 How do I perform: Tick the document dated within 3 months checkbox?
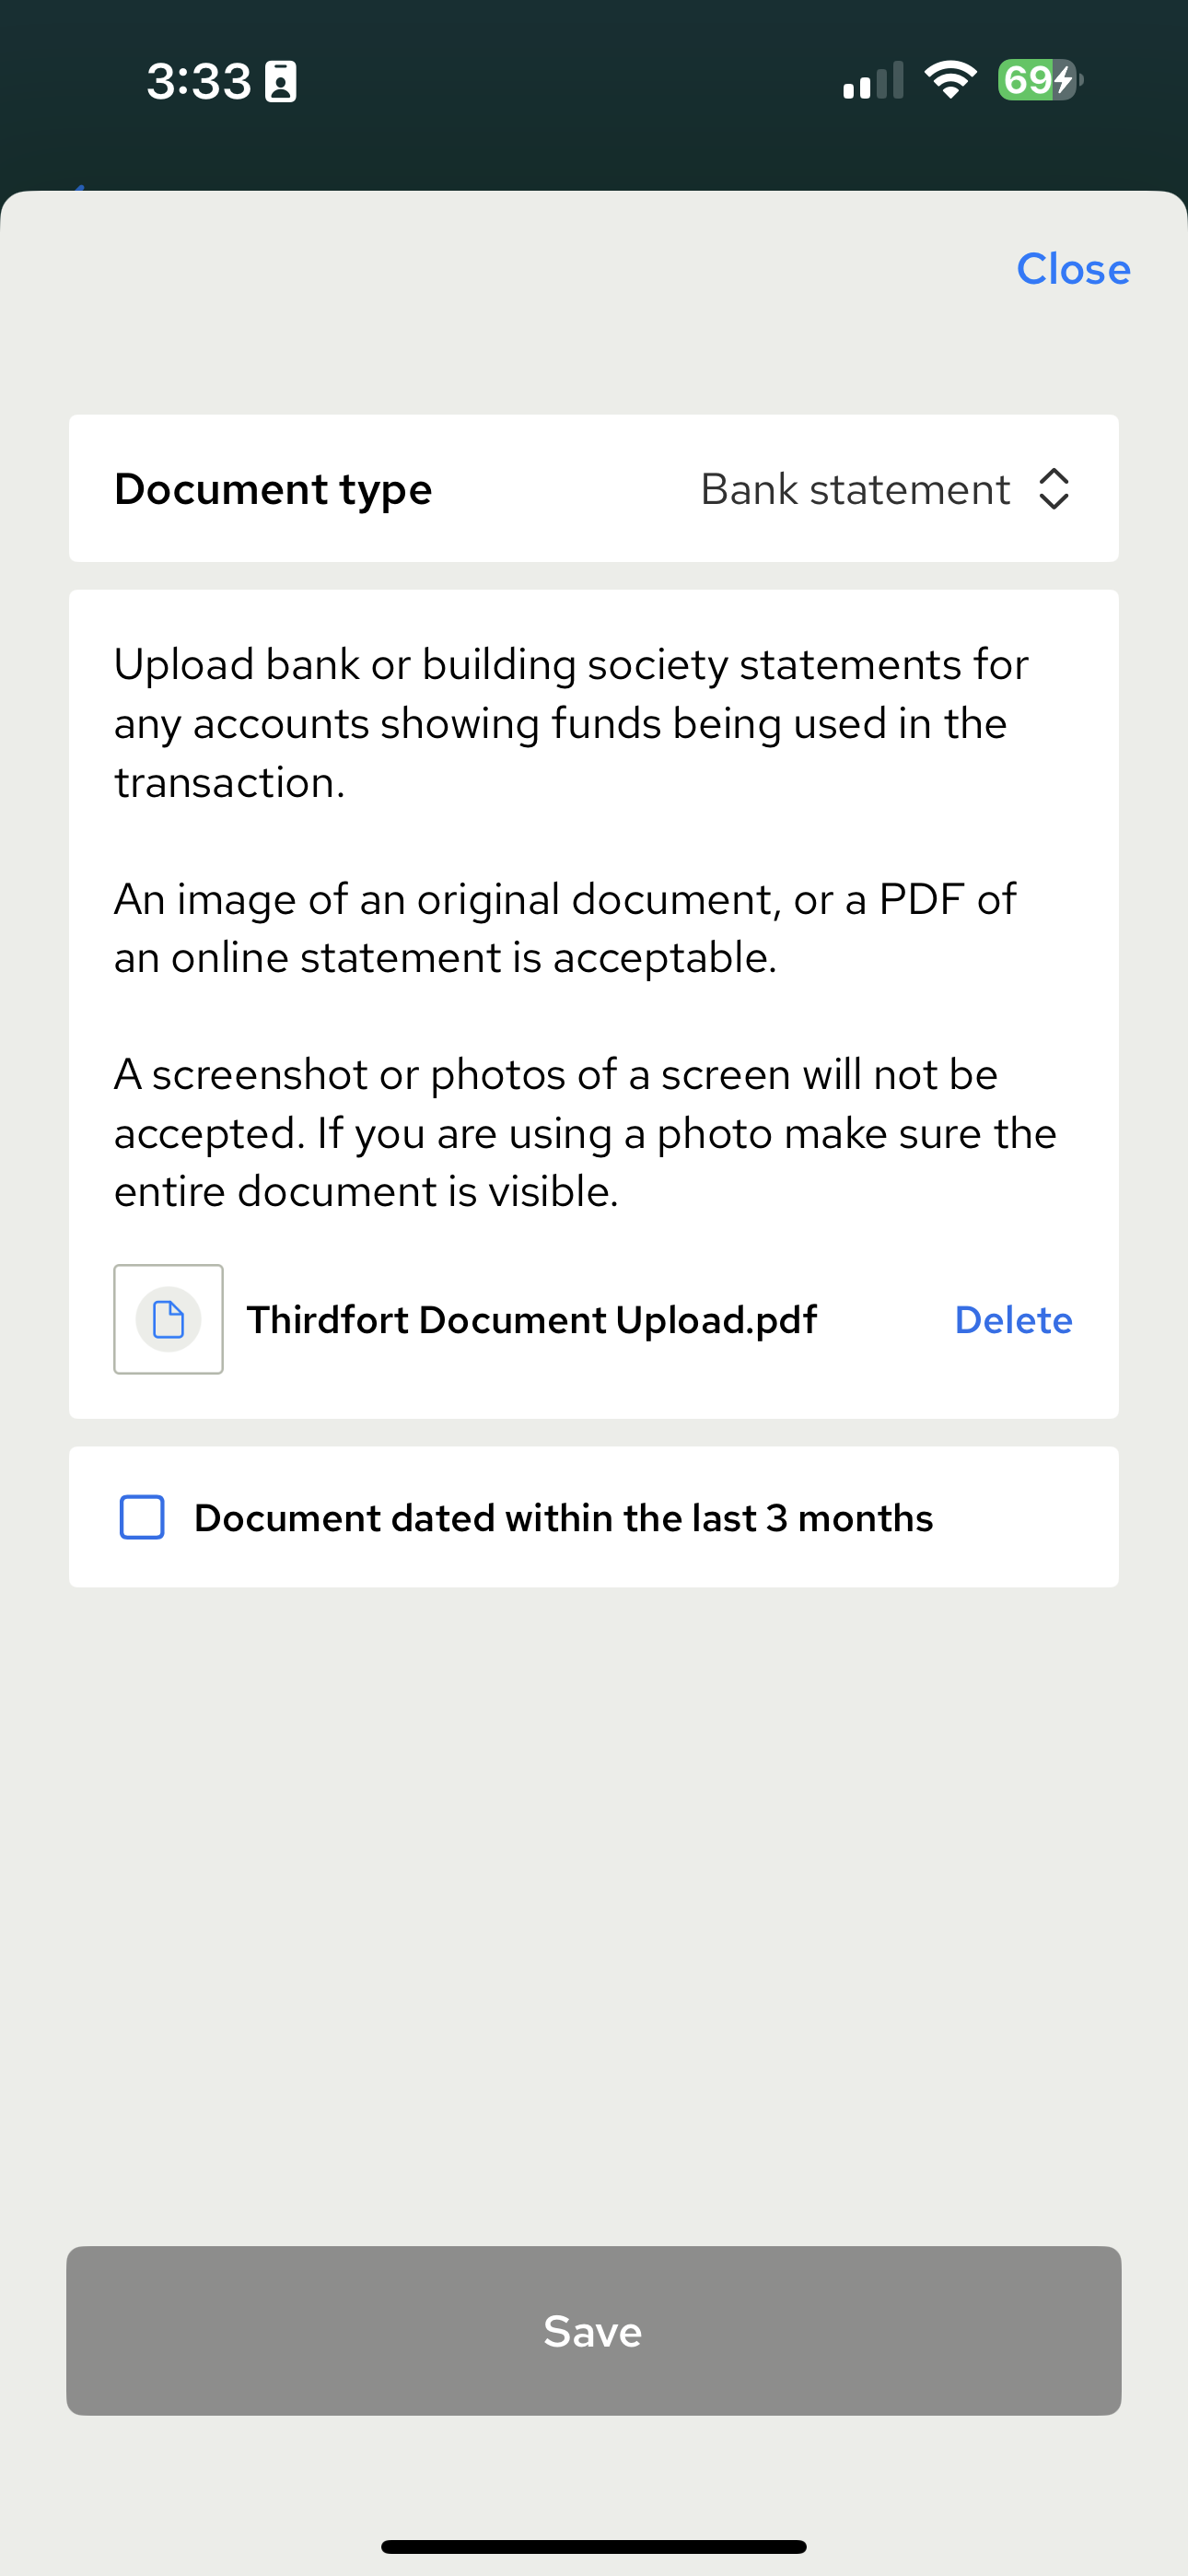click(x=142, y=1517)
